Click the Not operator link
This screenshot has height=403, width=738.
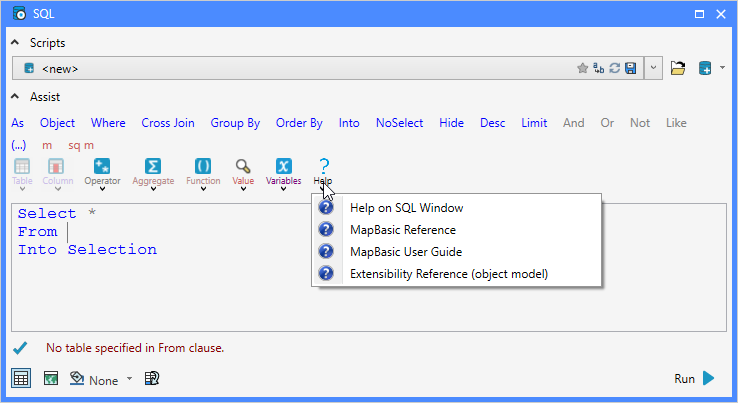[640, 123]
